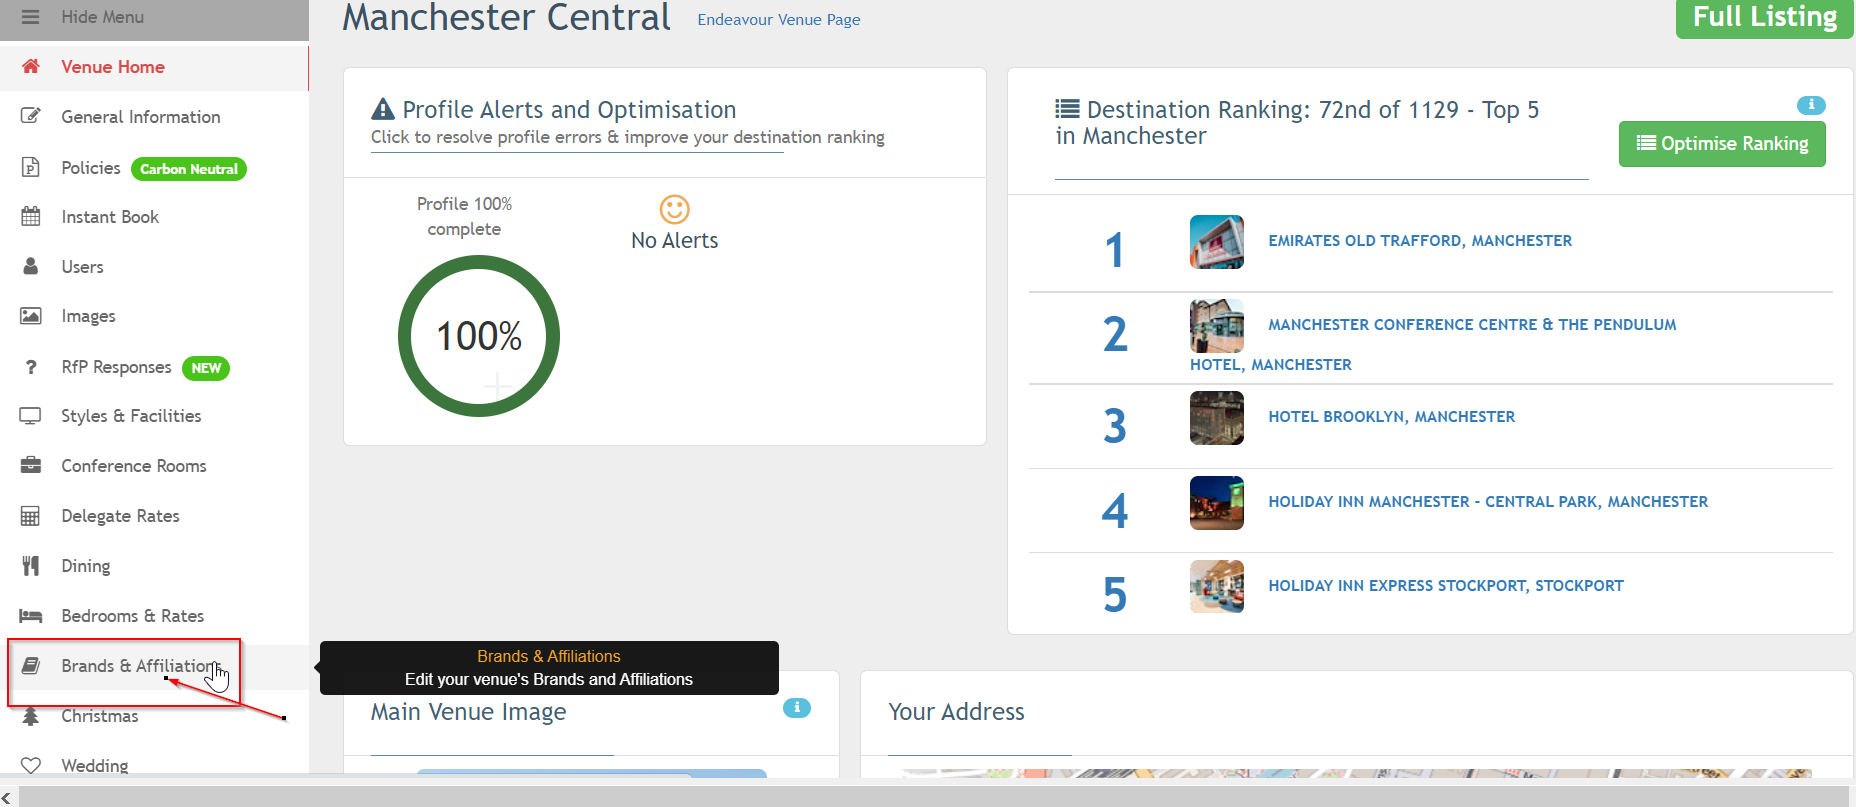The image size is (1856, 807).
Task: Click the RfP Responses question mark icon
Action: point(31,367)
